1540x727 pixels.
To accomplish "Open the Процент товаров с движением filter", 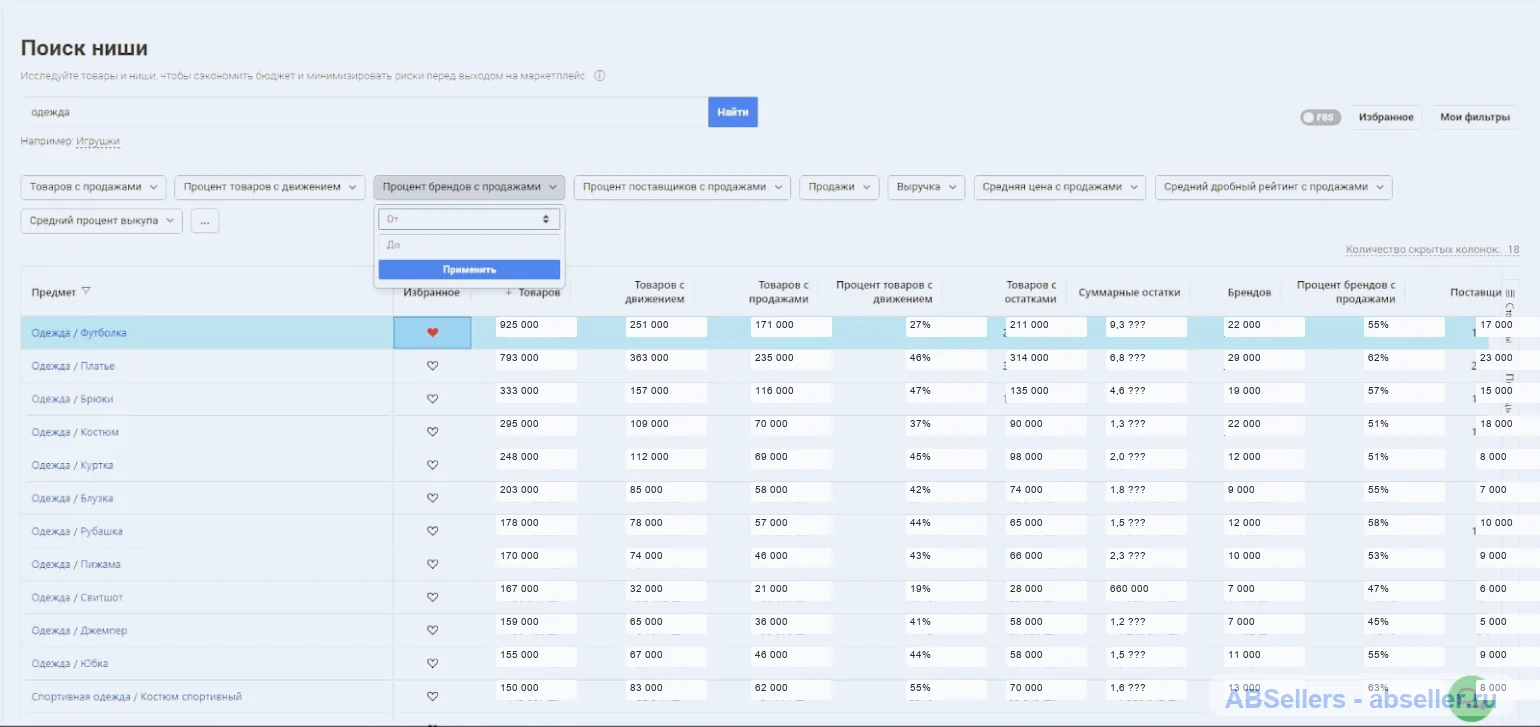I will point(271,187).
